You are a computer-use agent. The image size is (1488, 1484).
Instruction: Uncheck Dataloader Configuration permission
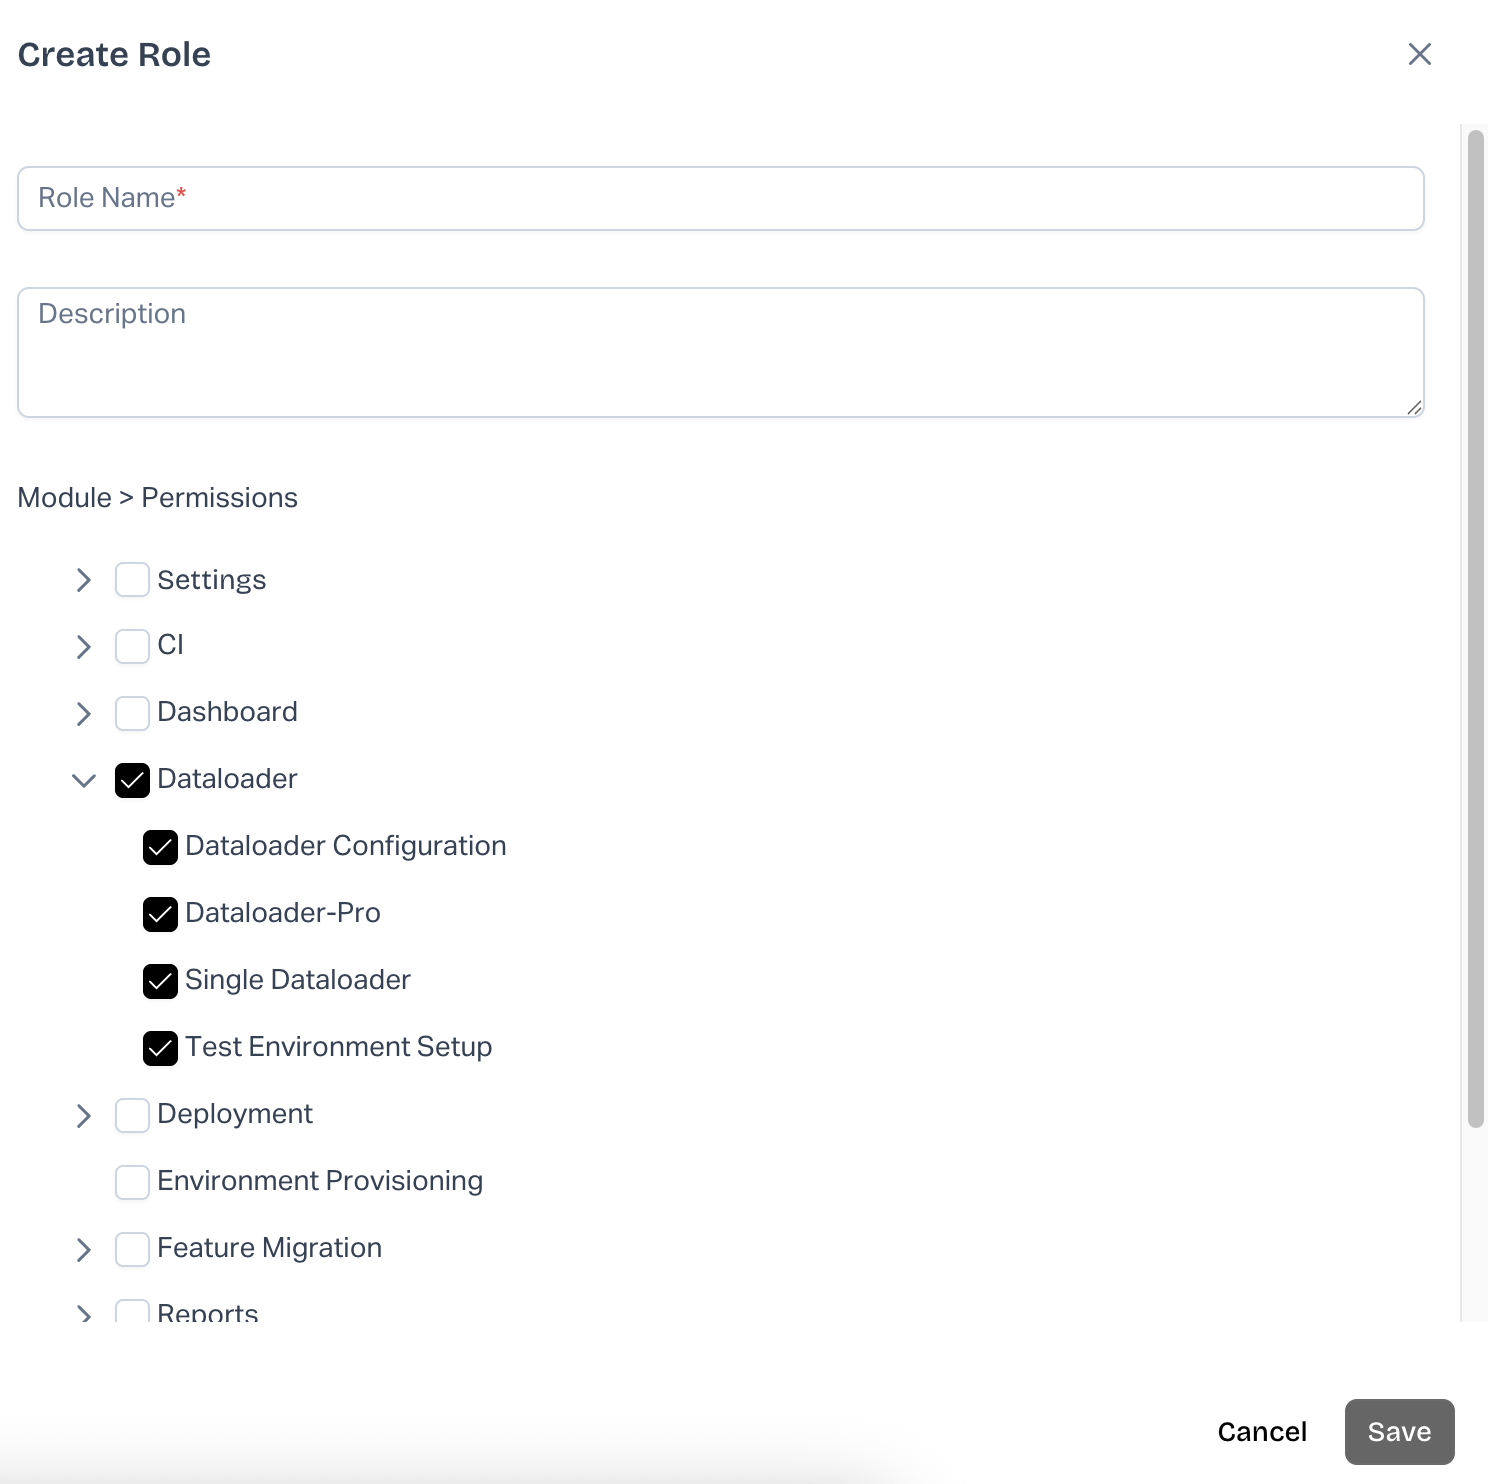[160, 847]
